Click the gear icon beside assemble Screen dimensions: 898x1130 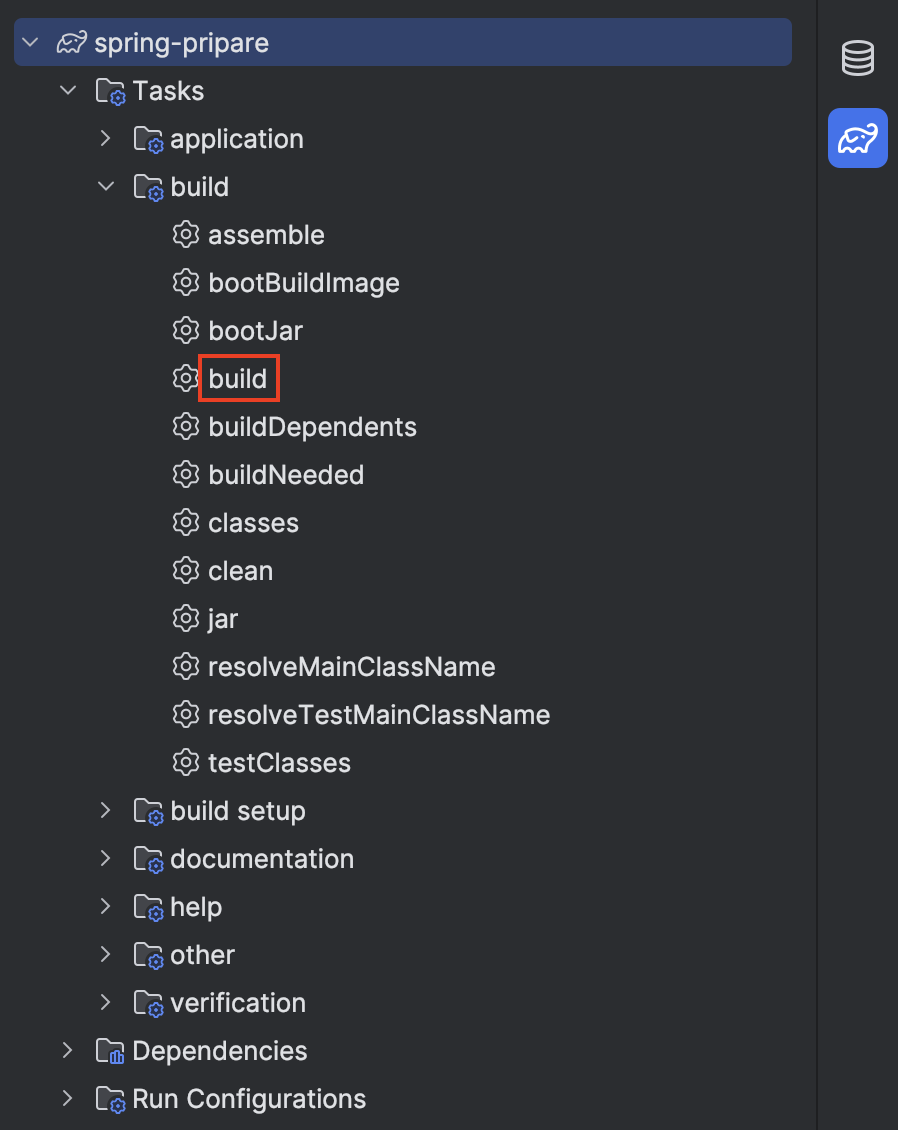(185, 235)
